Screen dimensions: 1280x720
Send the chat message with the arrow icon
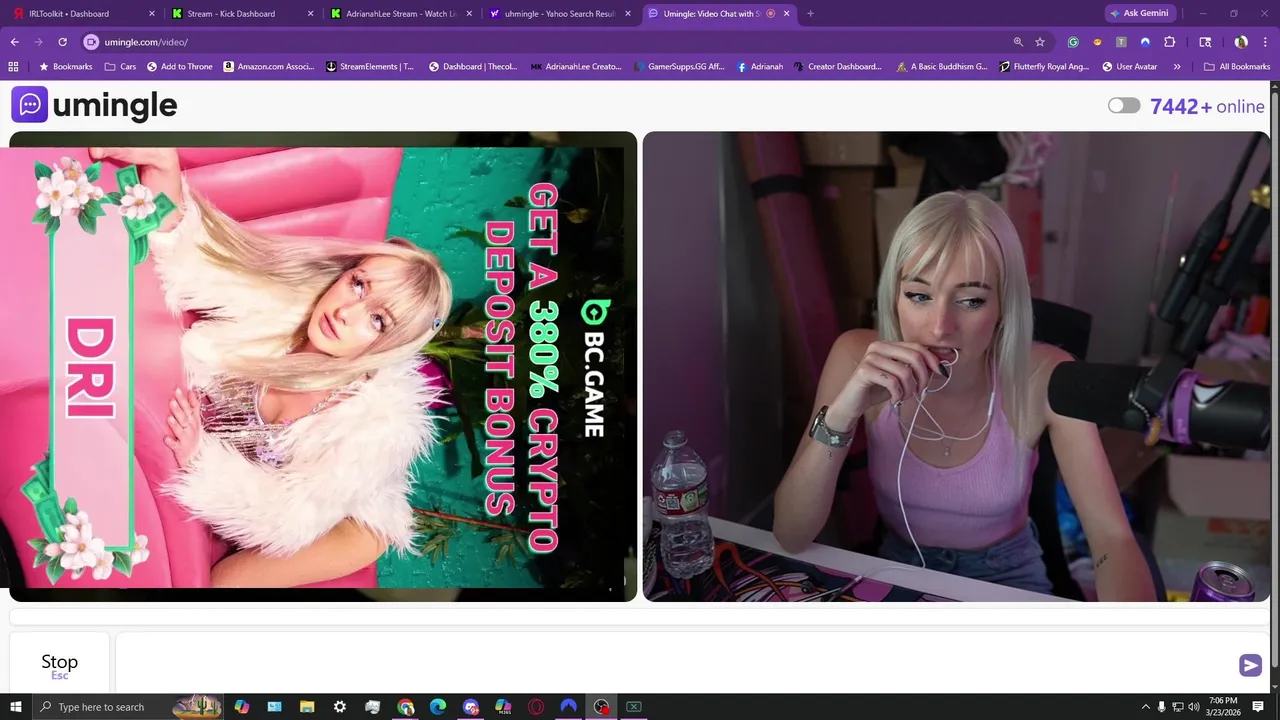[x=1250, y=665]
